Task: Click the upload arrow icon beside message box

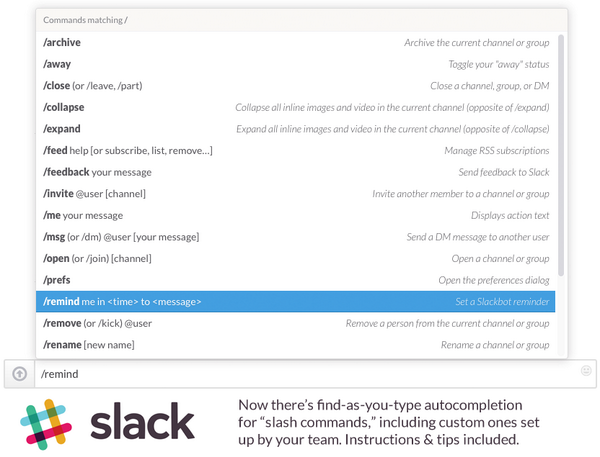Action: click(x=19, y=374)
